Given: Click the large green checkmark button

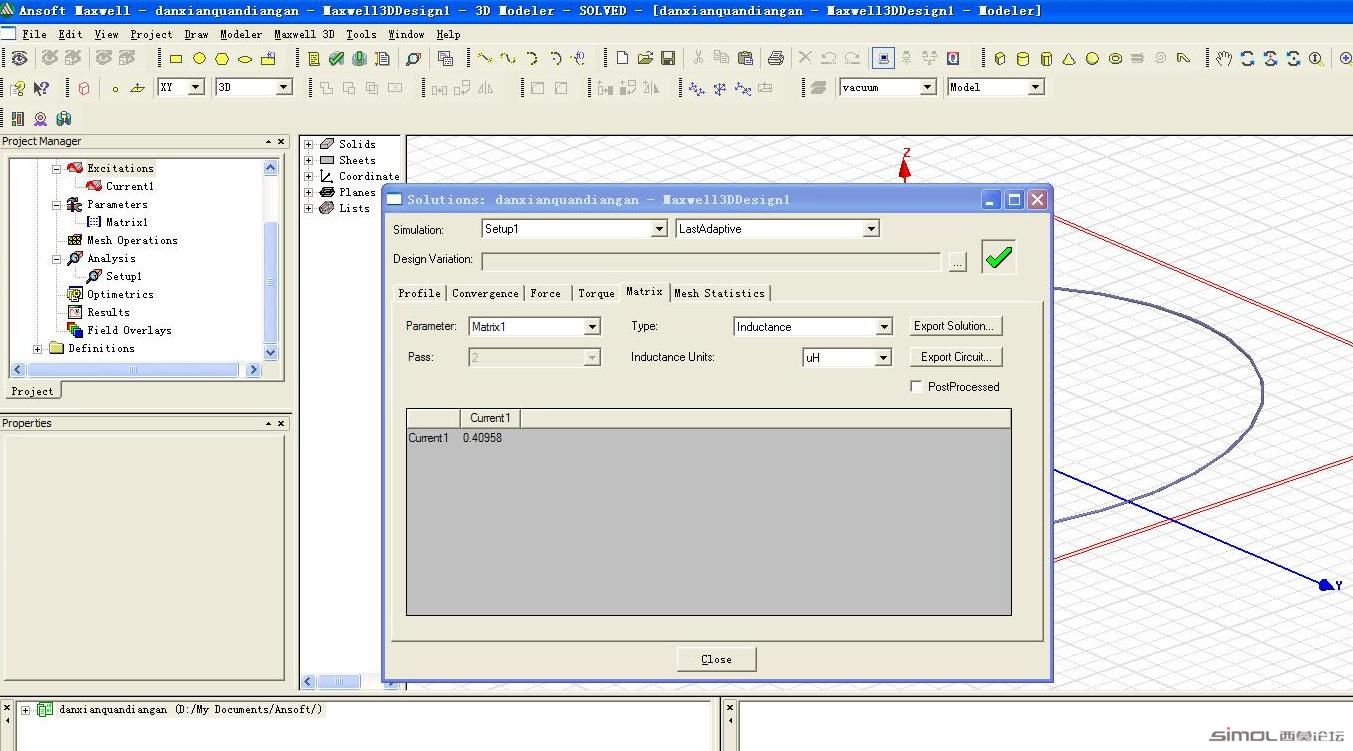Looking at the screenshot, I should tap(998, 258).
